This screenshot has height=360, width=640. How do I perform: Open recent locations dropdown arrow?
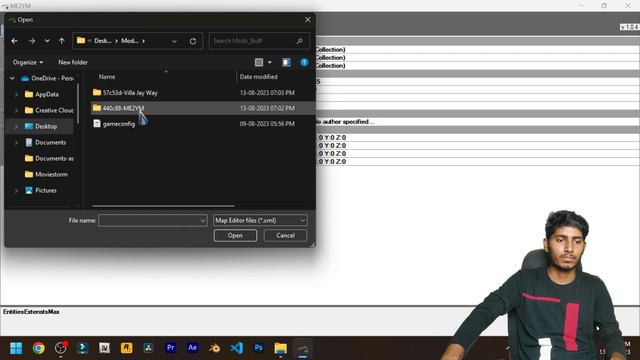(47, 41)
